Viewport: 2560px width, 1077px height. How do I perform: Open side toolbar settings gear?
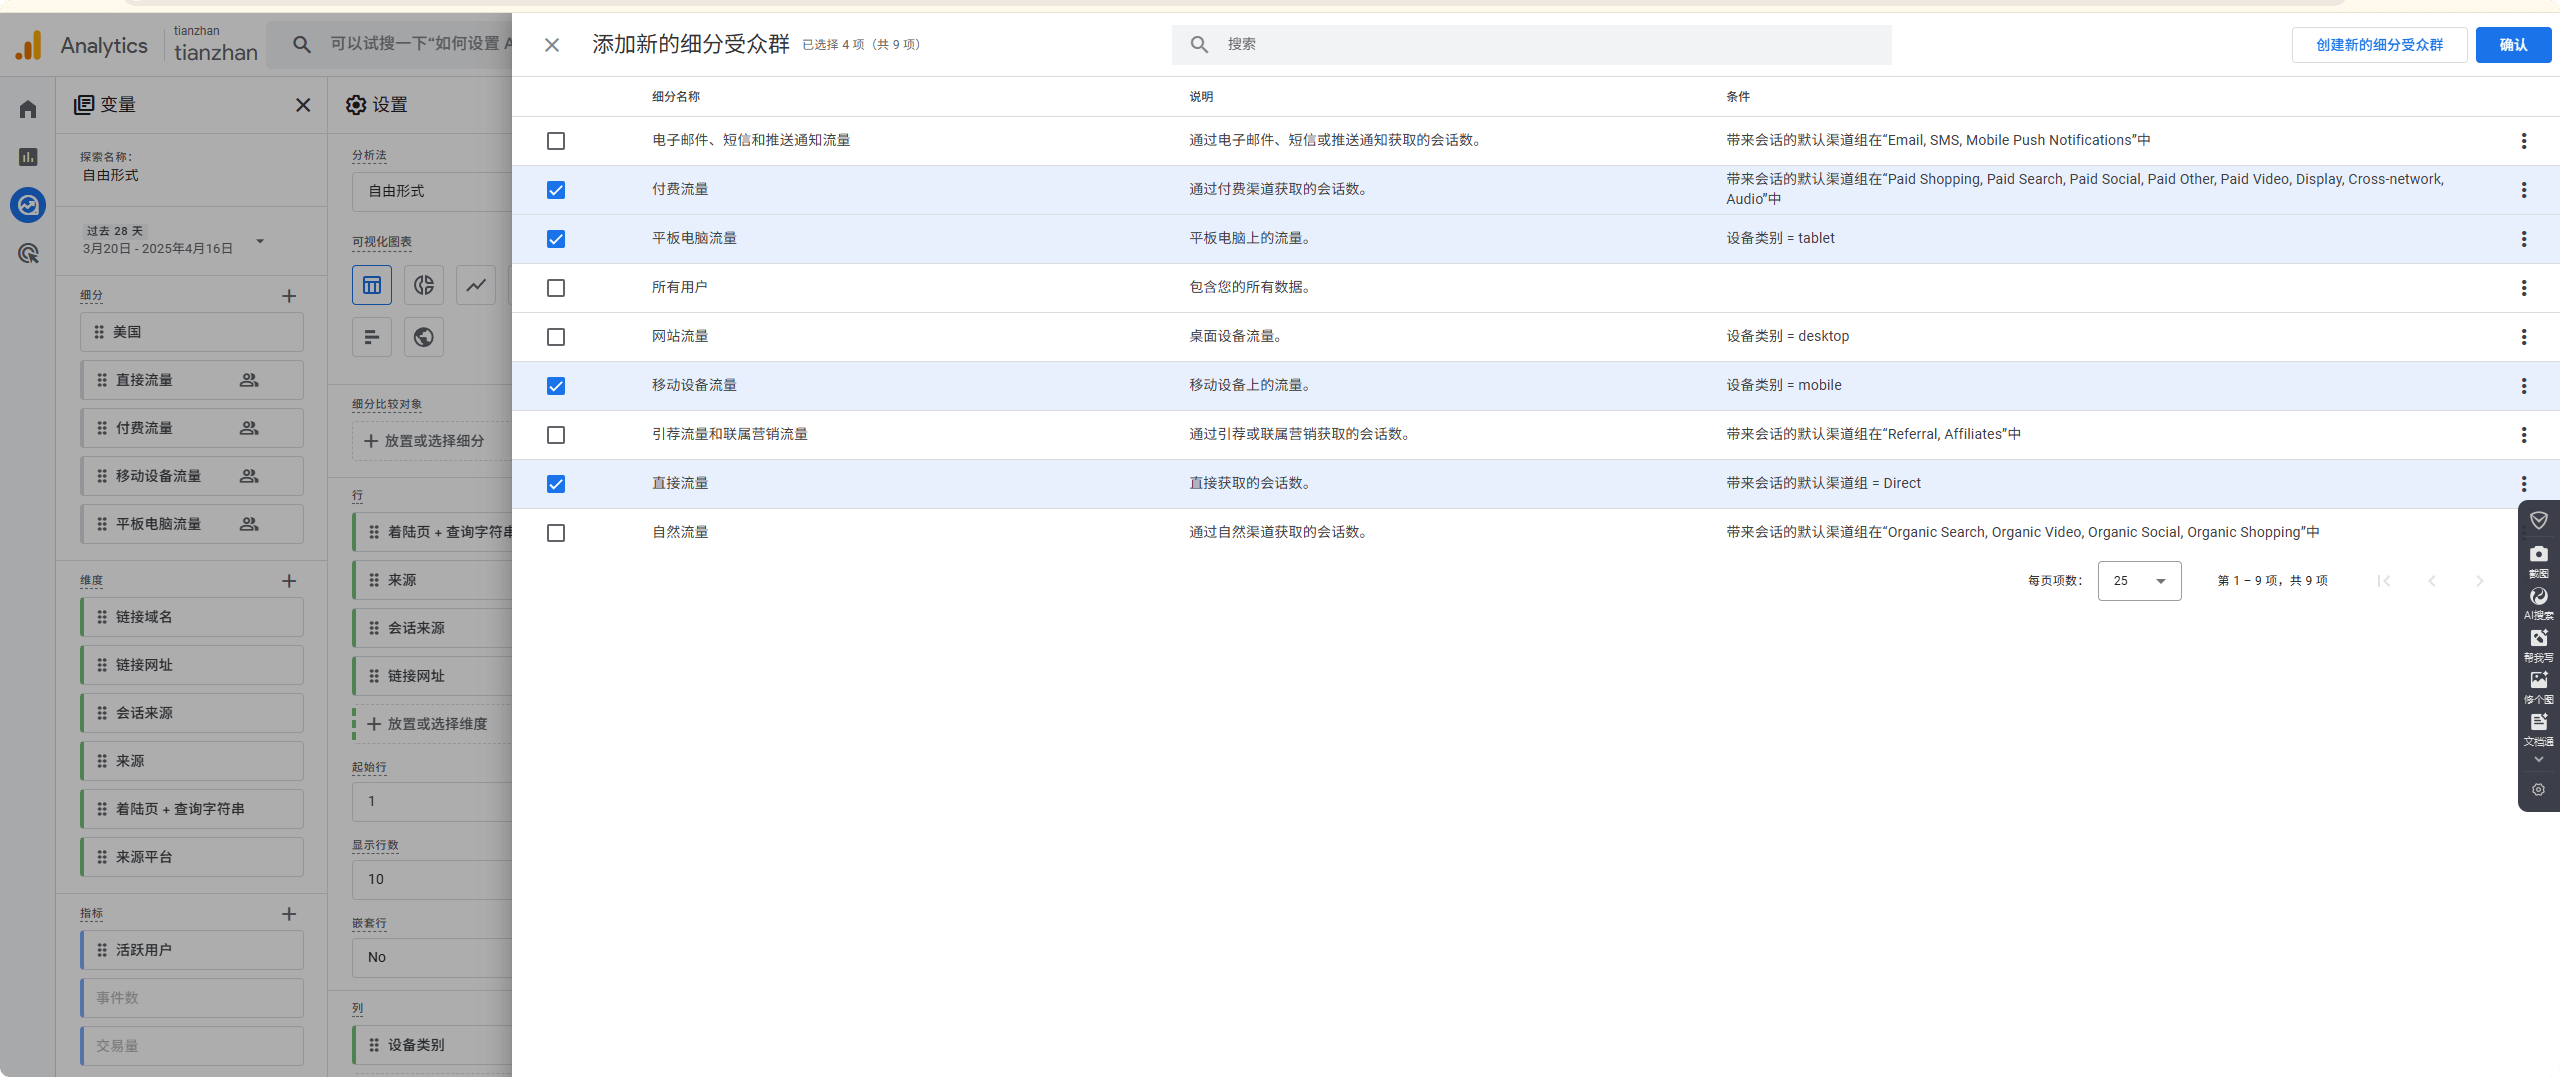[x=2538, y=790]
